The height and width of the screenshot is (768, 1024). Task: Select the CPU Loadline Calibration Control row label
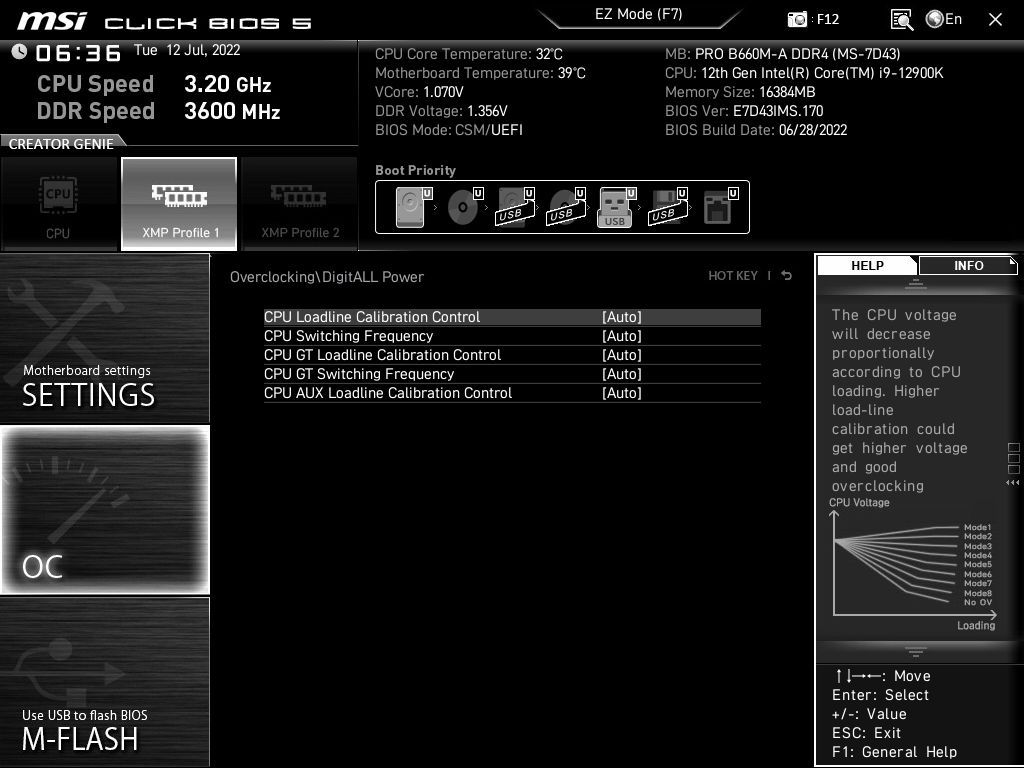tap(372, 317)
